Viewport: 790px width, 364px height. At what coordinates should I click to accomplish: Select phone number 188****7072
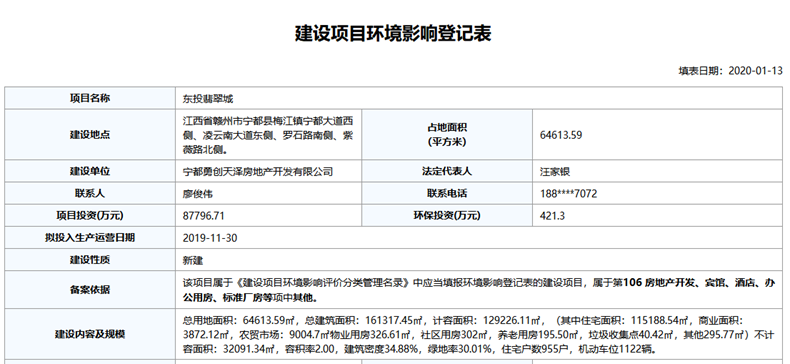568,194
